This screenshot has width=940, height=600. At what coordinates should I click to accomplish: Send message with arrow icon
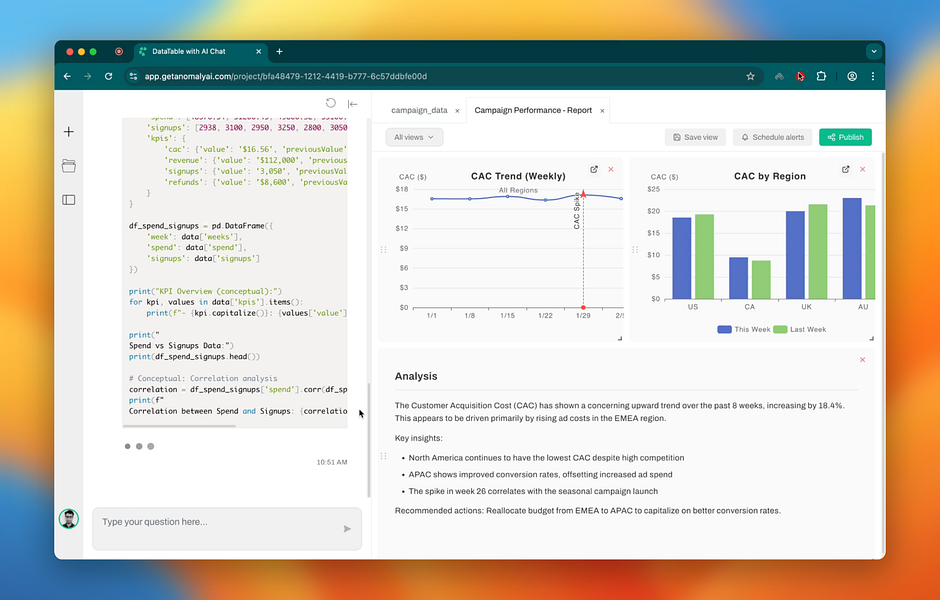[347, 529]
